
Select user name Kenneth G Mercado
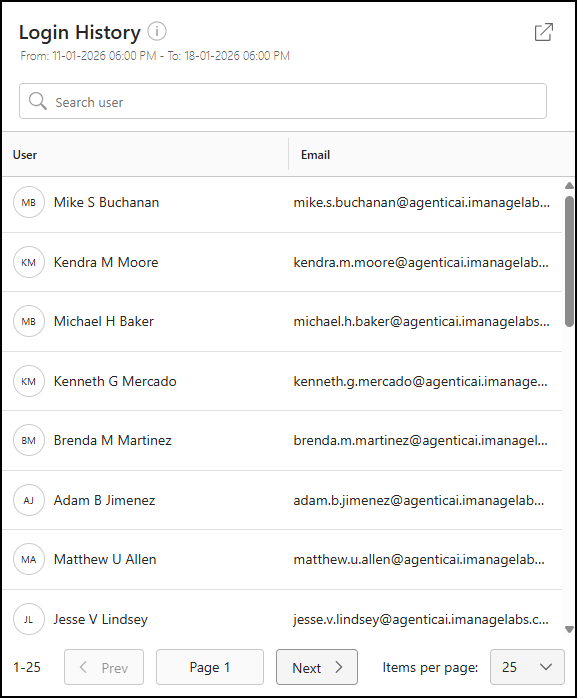115,381
